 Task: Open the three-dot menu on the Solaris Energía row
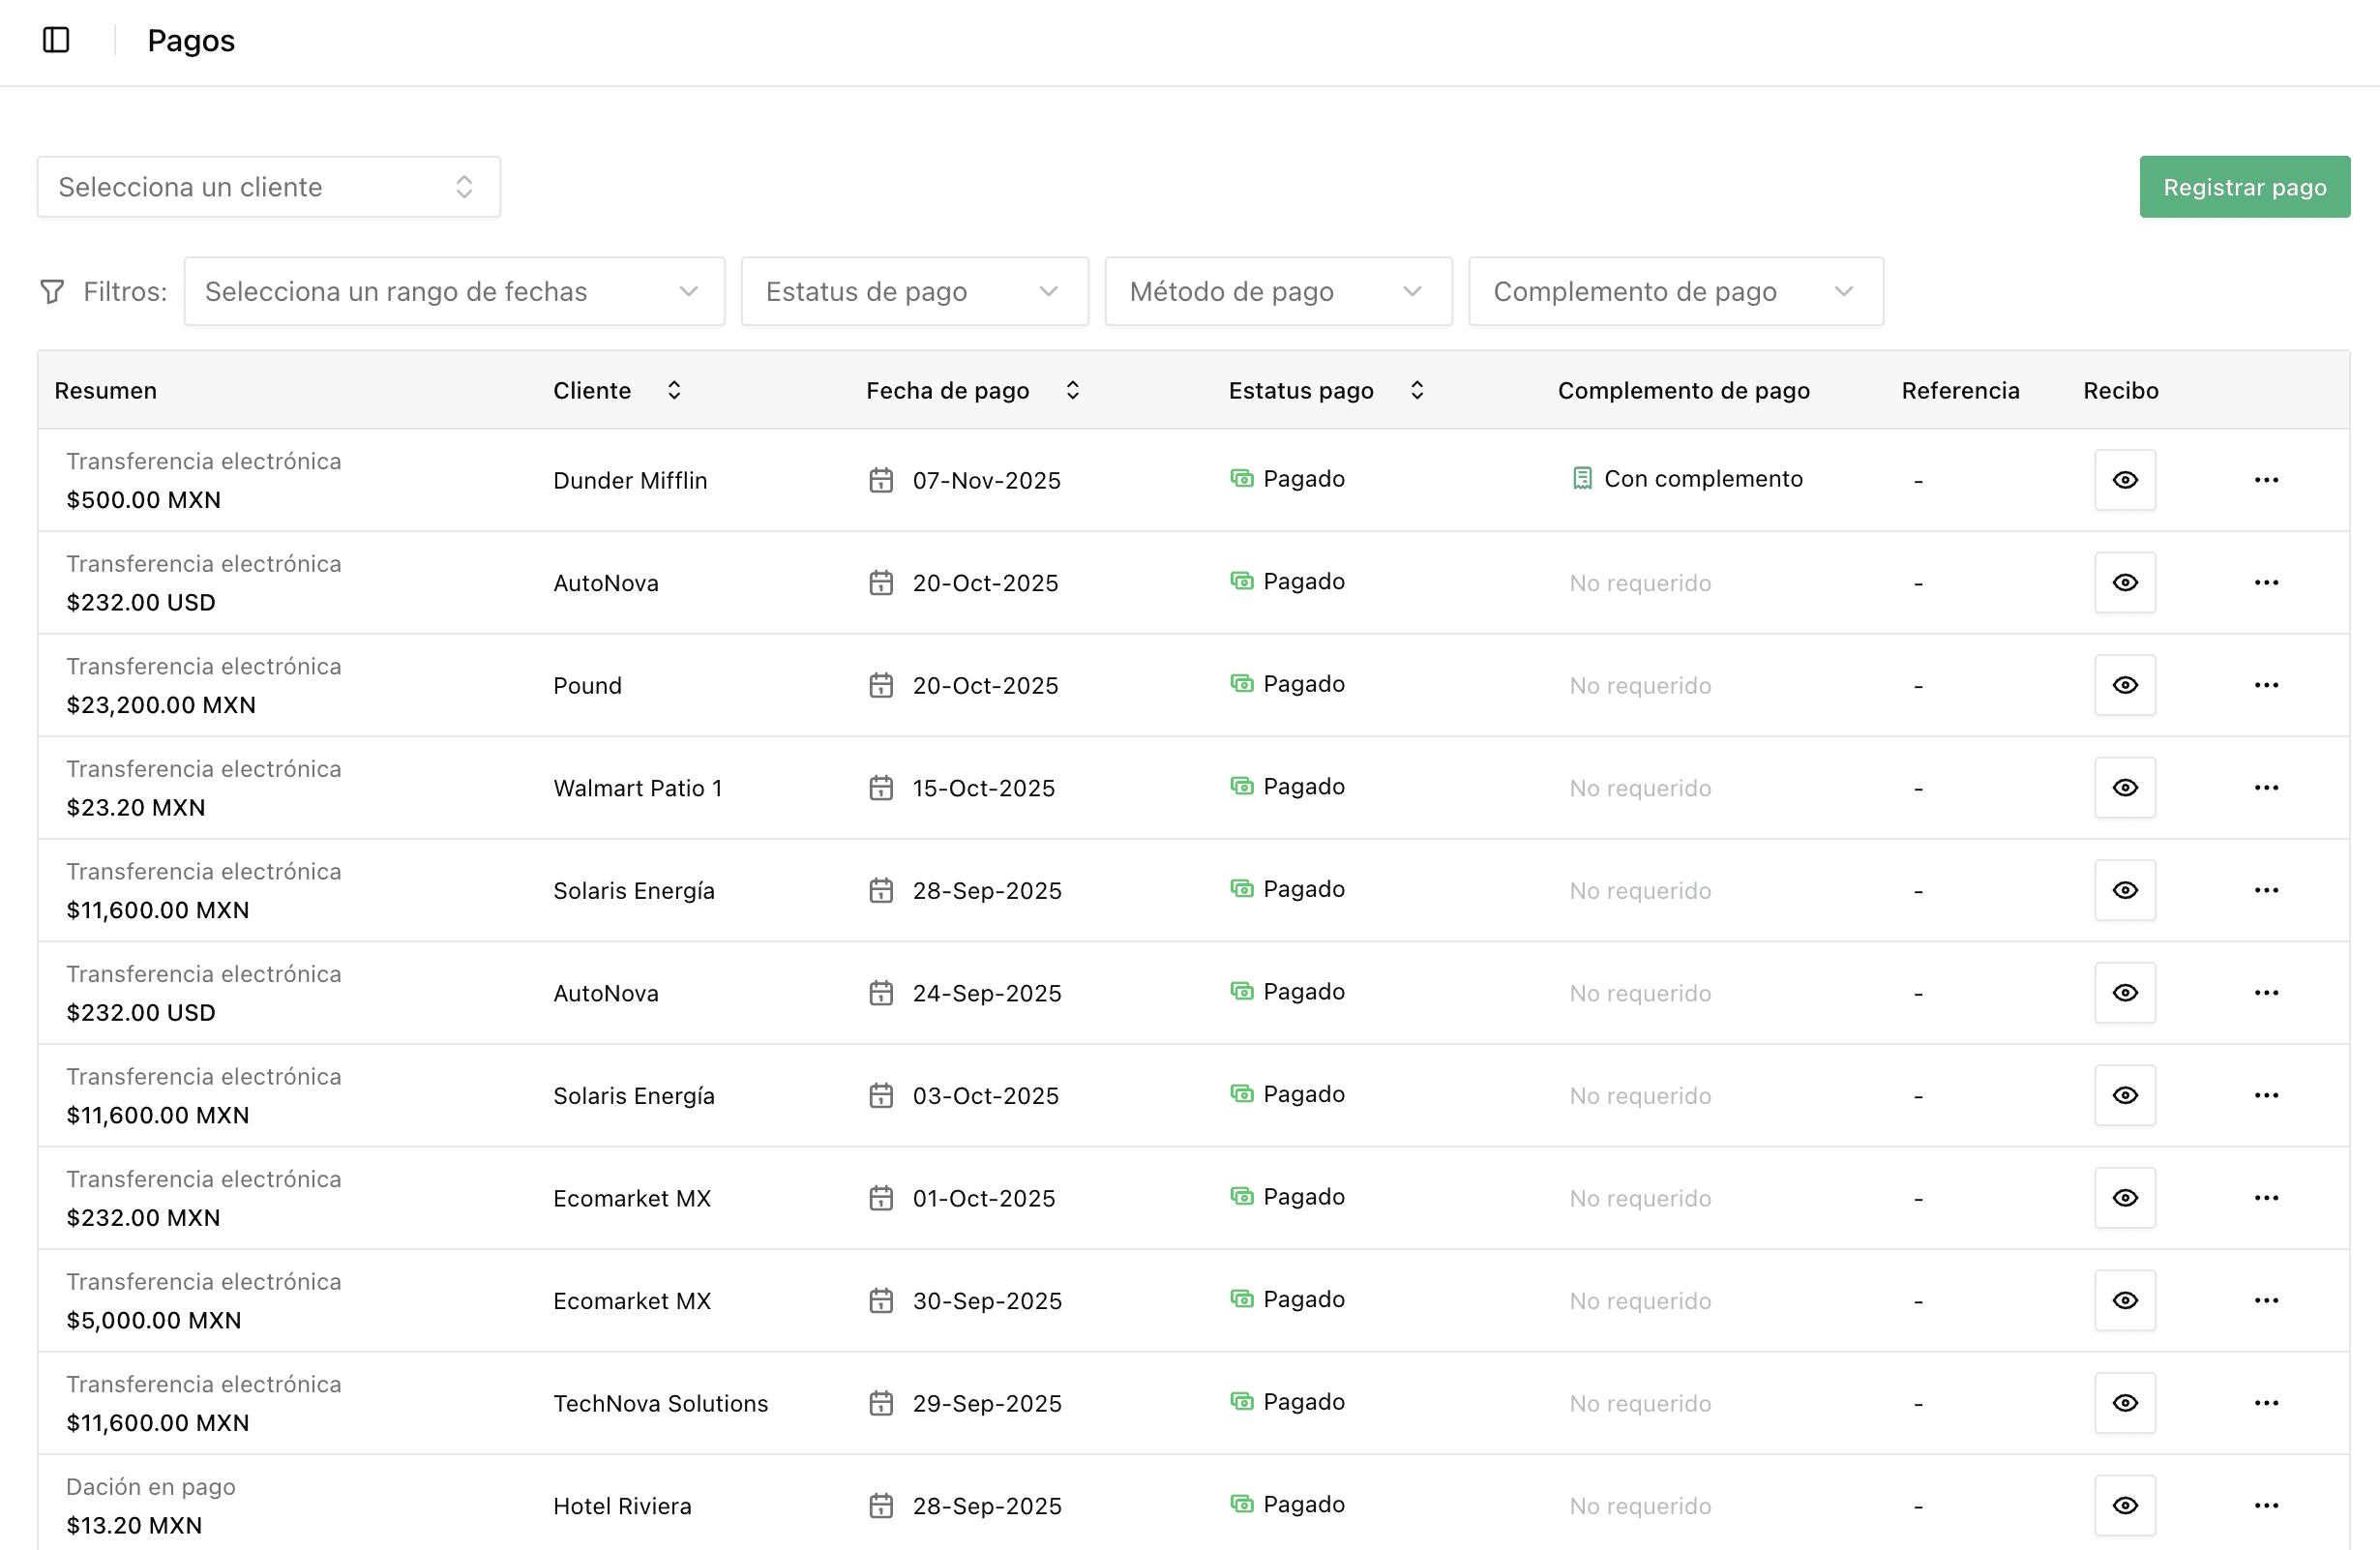(2266, 890)
